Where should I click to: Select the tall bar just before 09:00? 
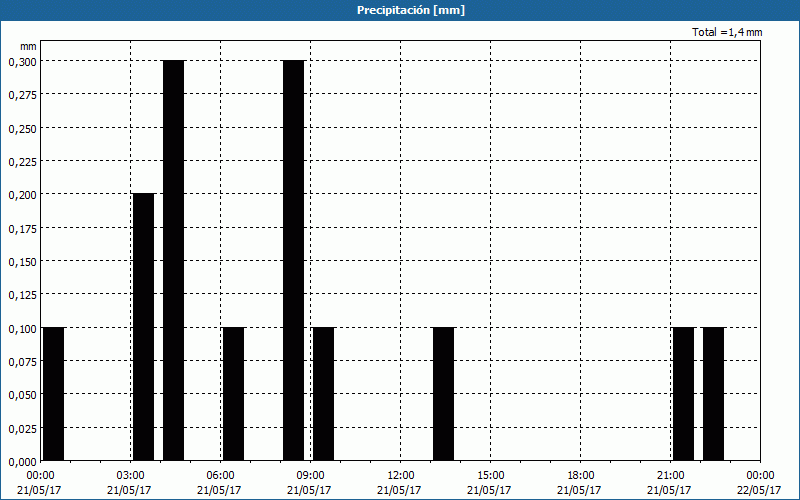tap(293, 261)
